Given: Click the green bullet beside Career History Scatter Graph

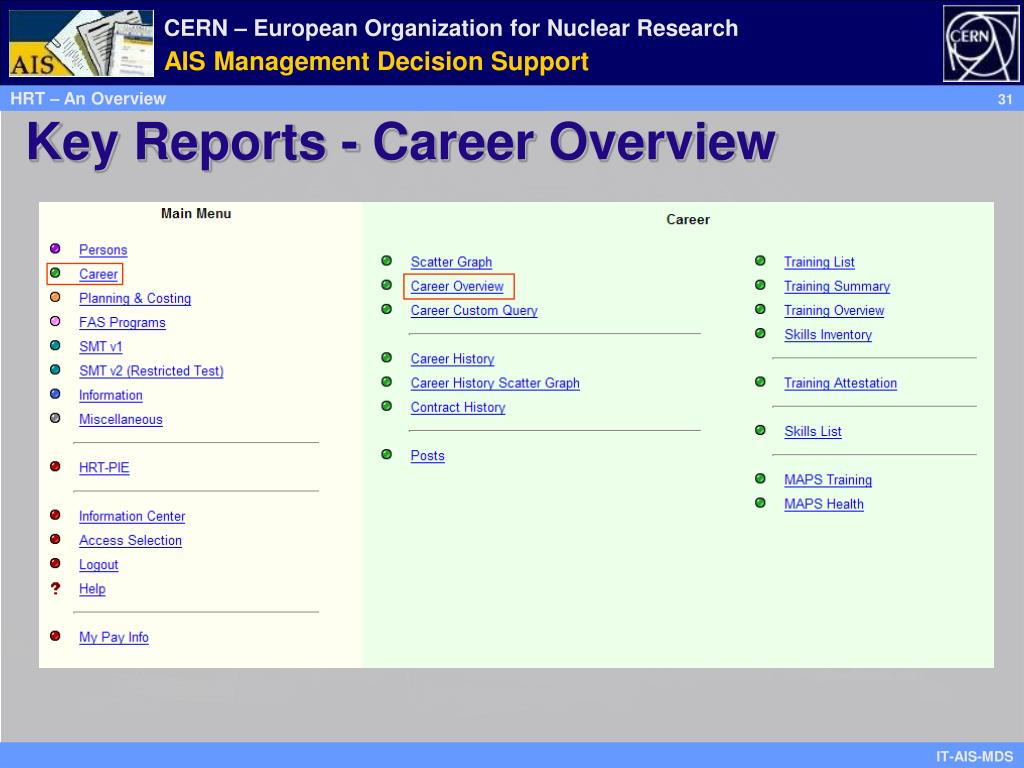Looking at the screenshot, I should pyautogui.click(x=387, y=381).
